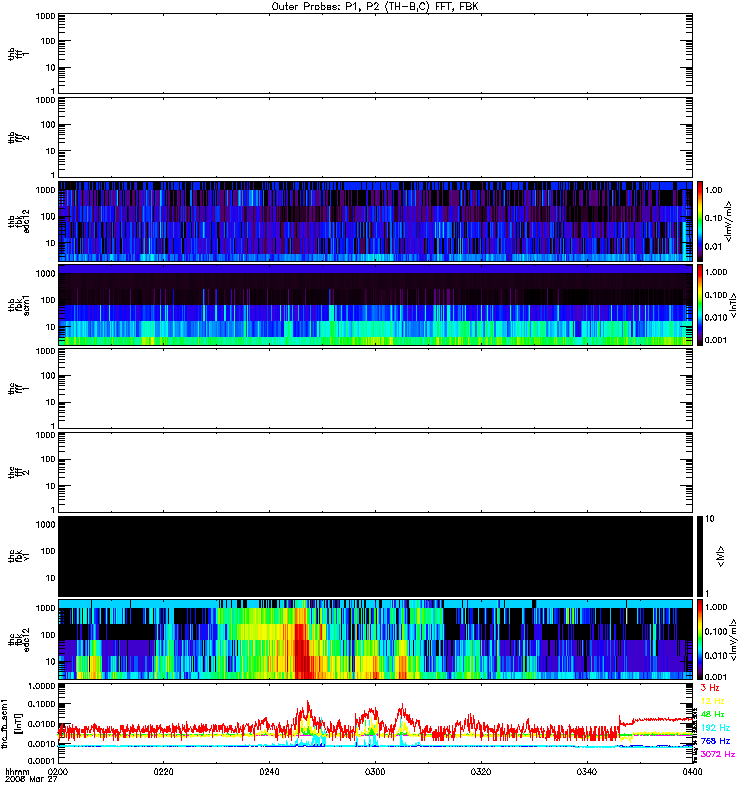The height and width of the screenshot is (800, 750).
Task: Click the thc fbk v1 black color bar
Action: click(700, 556)
